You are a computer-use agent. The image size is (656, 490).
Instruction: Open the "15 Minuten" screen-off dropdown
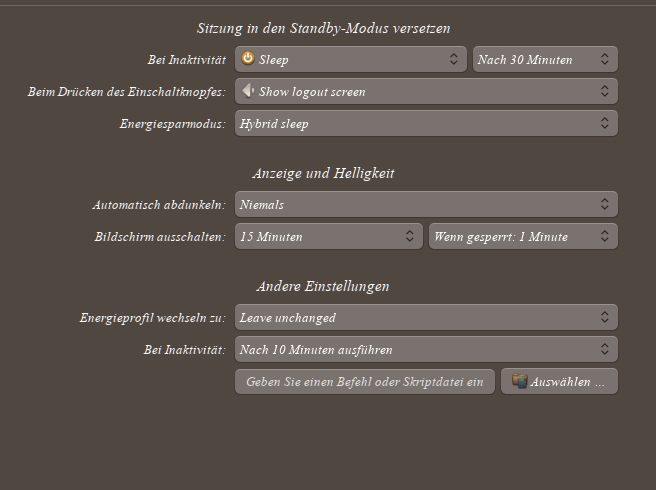[328, 237]
